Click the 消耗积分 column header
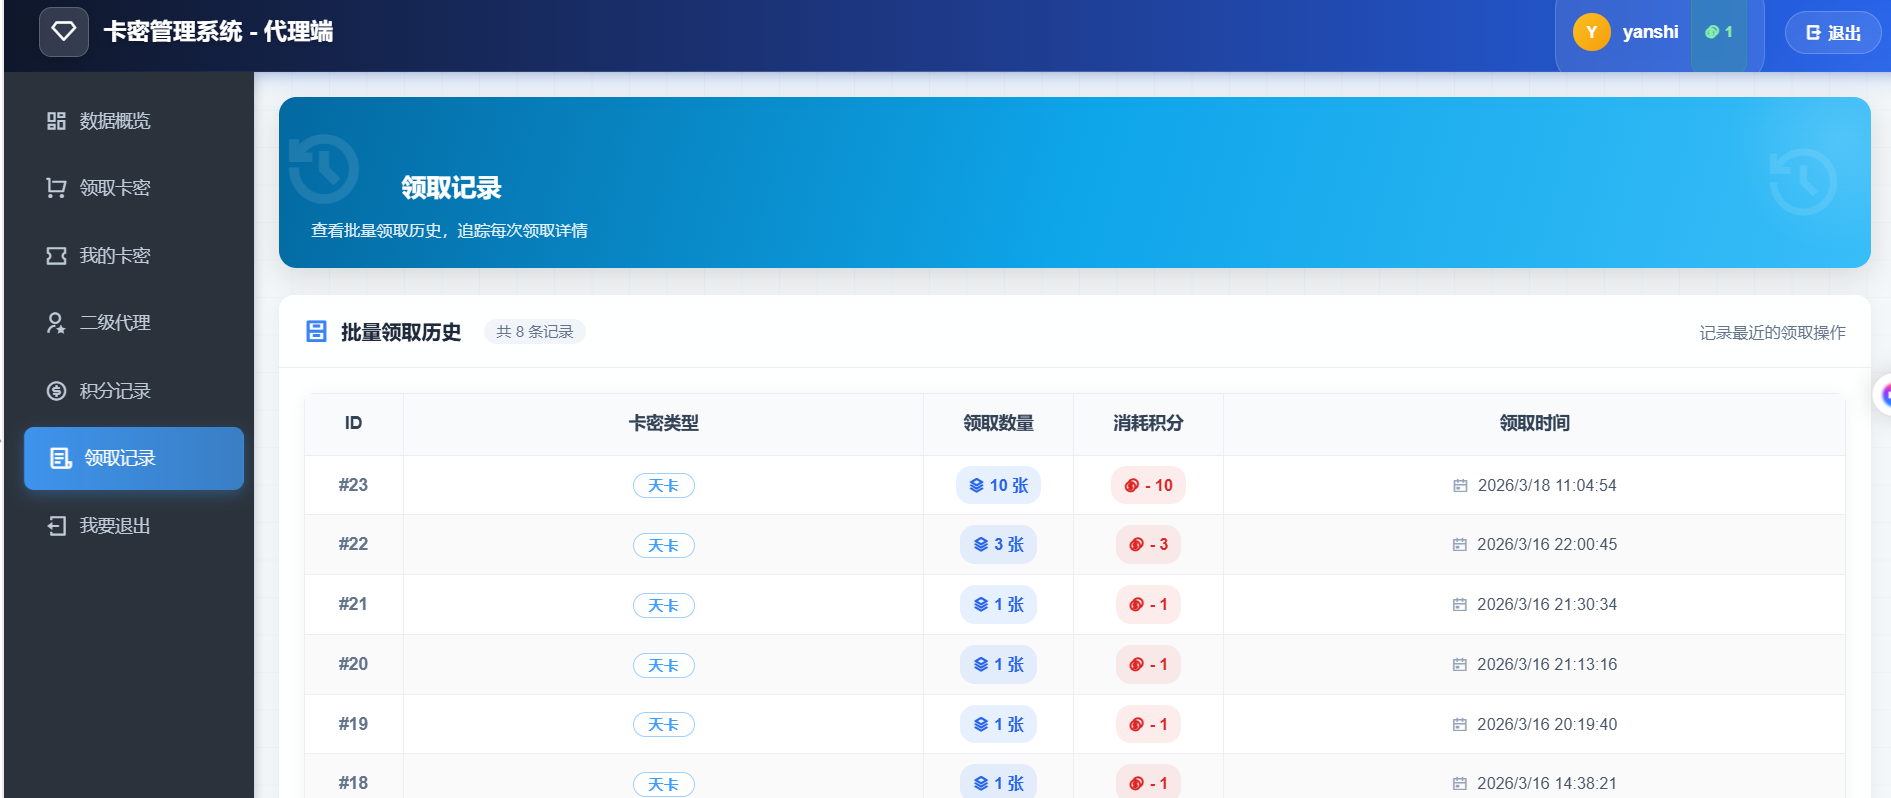This screenshot has width=1891, height=798. pyautogui.click(x=1148, y=423)
